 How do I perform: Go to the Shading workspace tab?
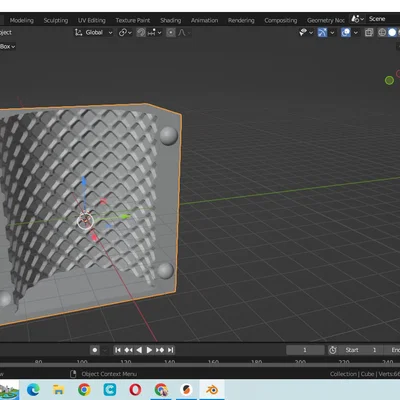170,20
